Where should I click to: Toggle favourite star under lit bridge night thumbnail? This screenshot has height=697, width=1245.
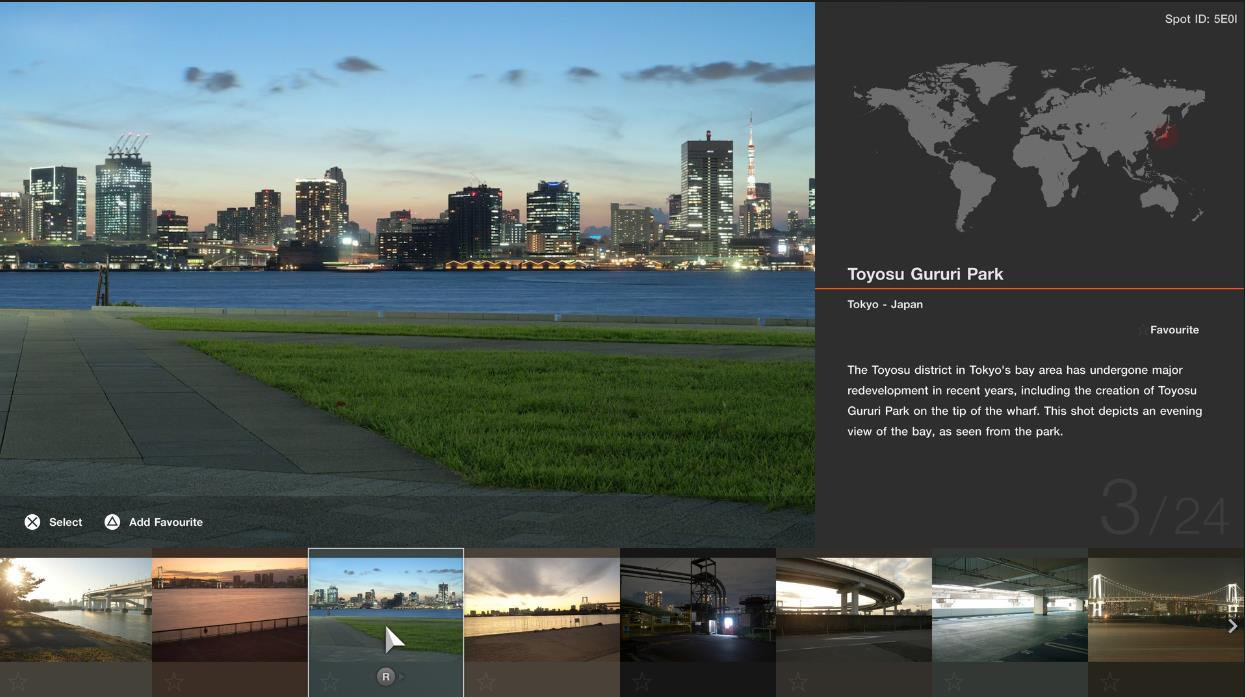coord(1110,683)
